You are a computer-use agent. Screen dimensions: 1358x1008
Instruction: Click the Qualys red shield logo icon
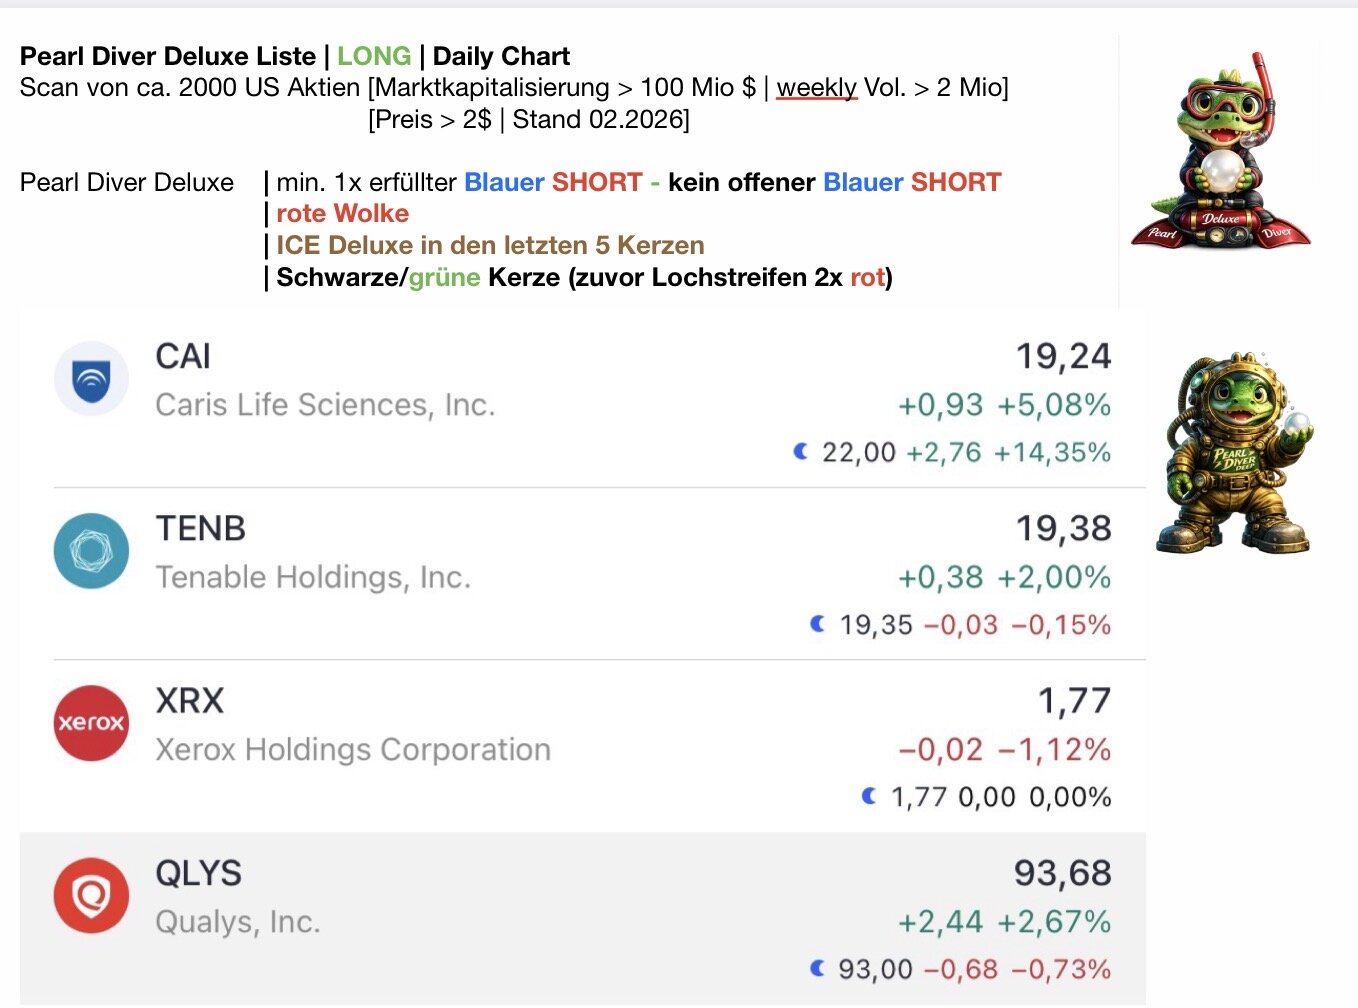(x=91, y=895)
